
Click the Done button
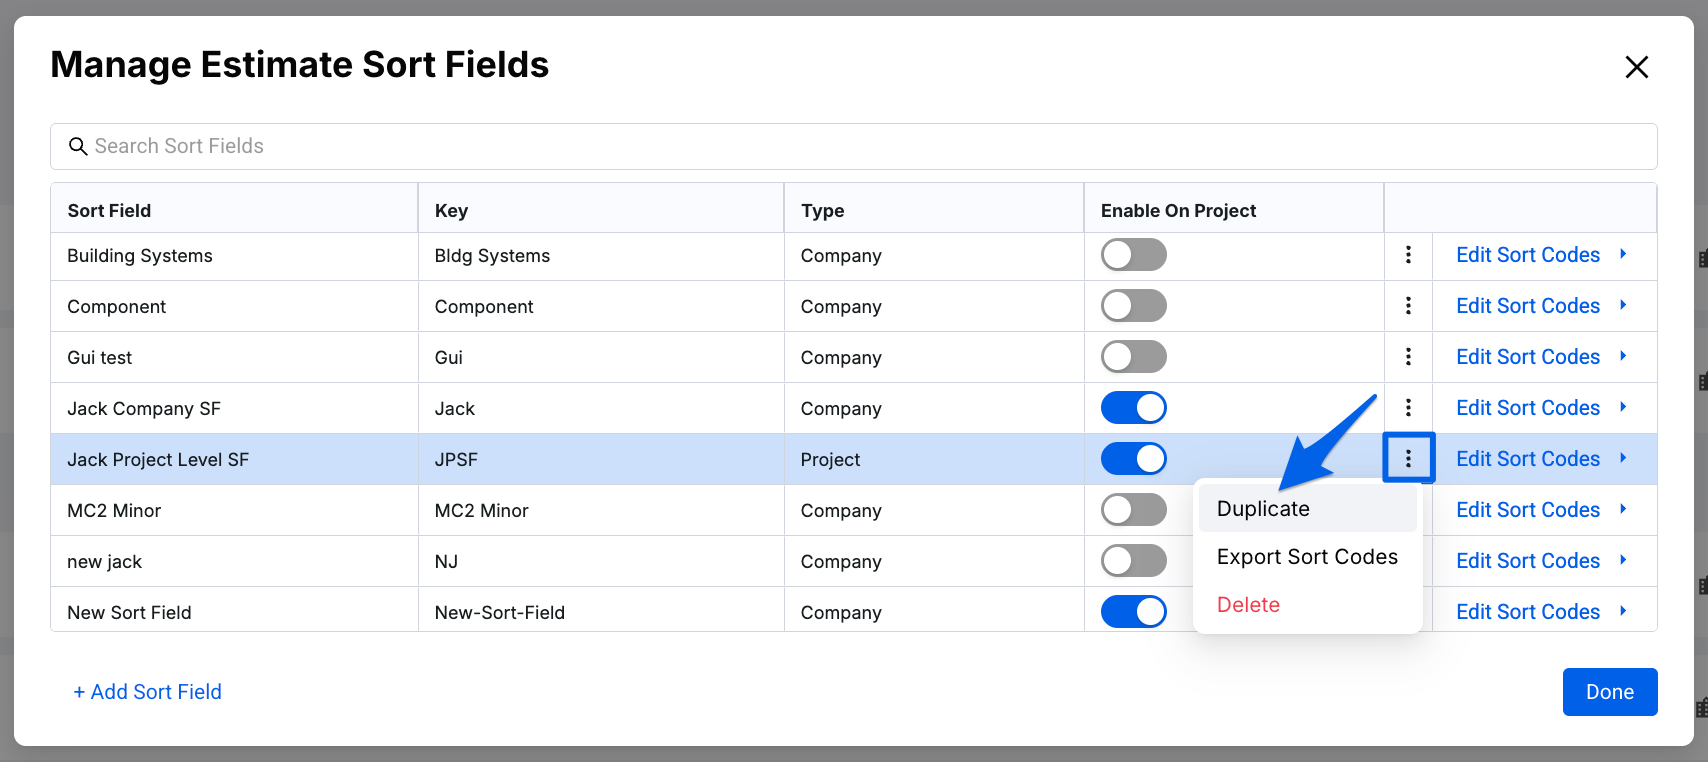click(1609, 692)
